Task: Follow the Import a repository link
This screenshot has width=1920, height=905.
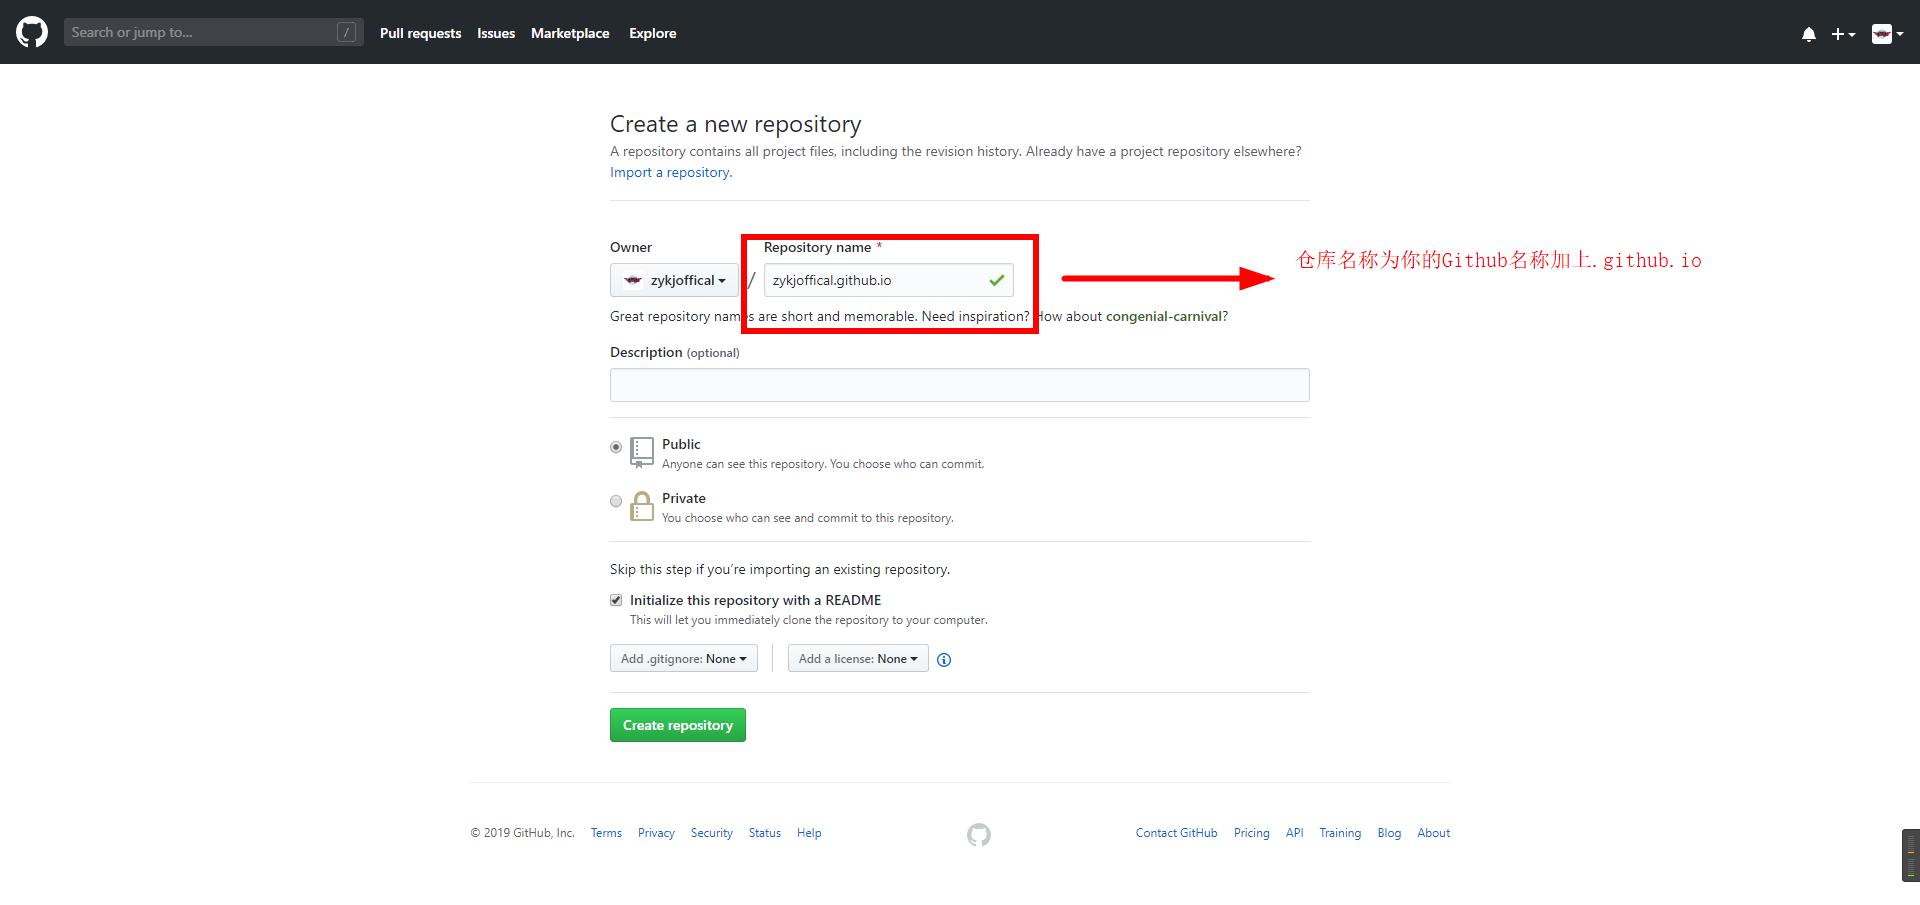Action: (670, 172)
